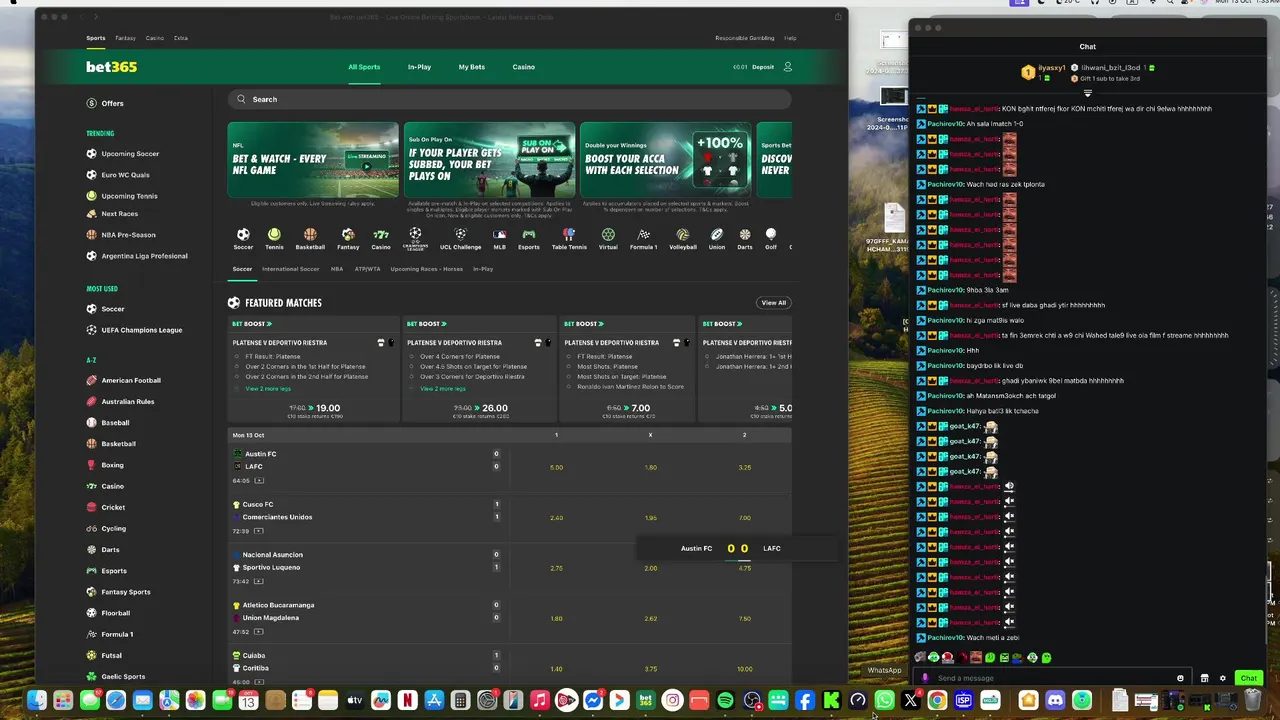Open the account profile icon
Image resolution: width=1280 pixels, height=720 pixels.
click(x=788, y=67)
